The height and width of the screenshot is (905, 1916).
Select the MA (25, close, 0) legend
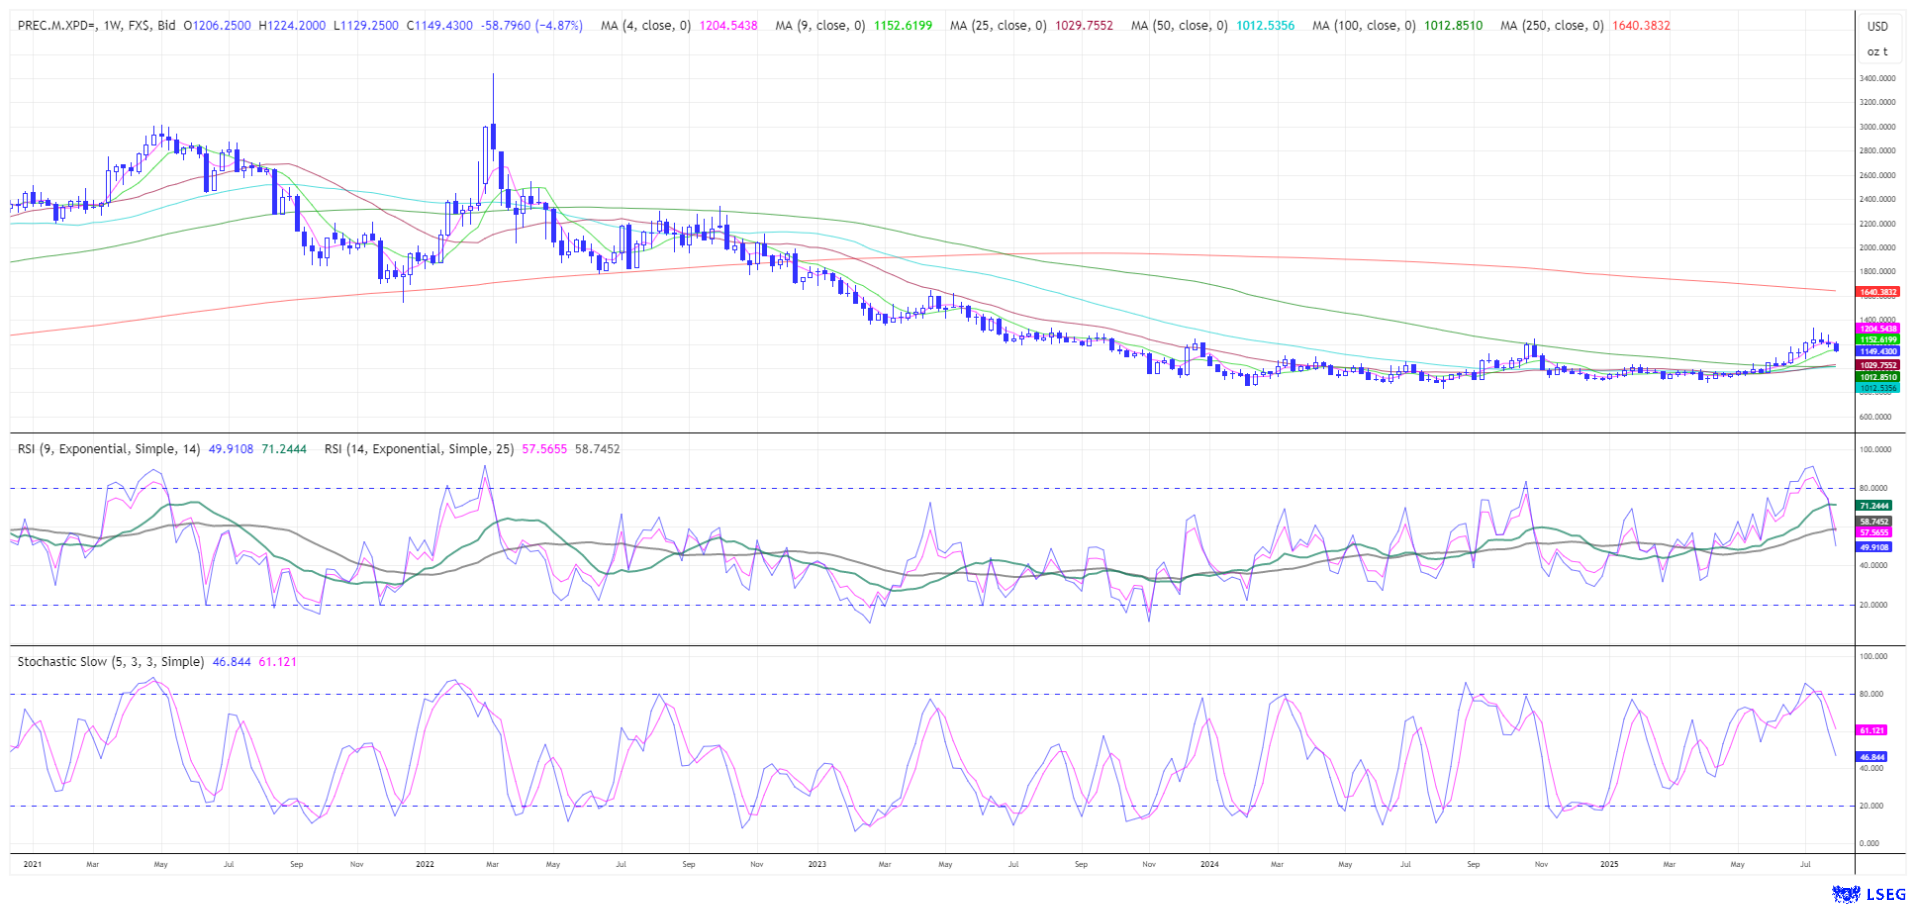(x=997, y=25)
